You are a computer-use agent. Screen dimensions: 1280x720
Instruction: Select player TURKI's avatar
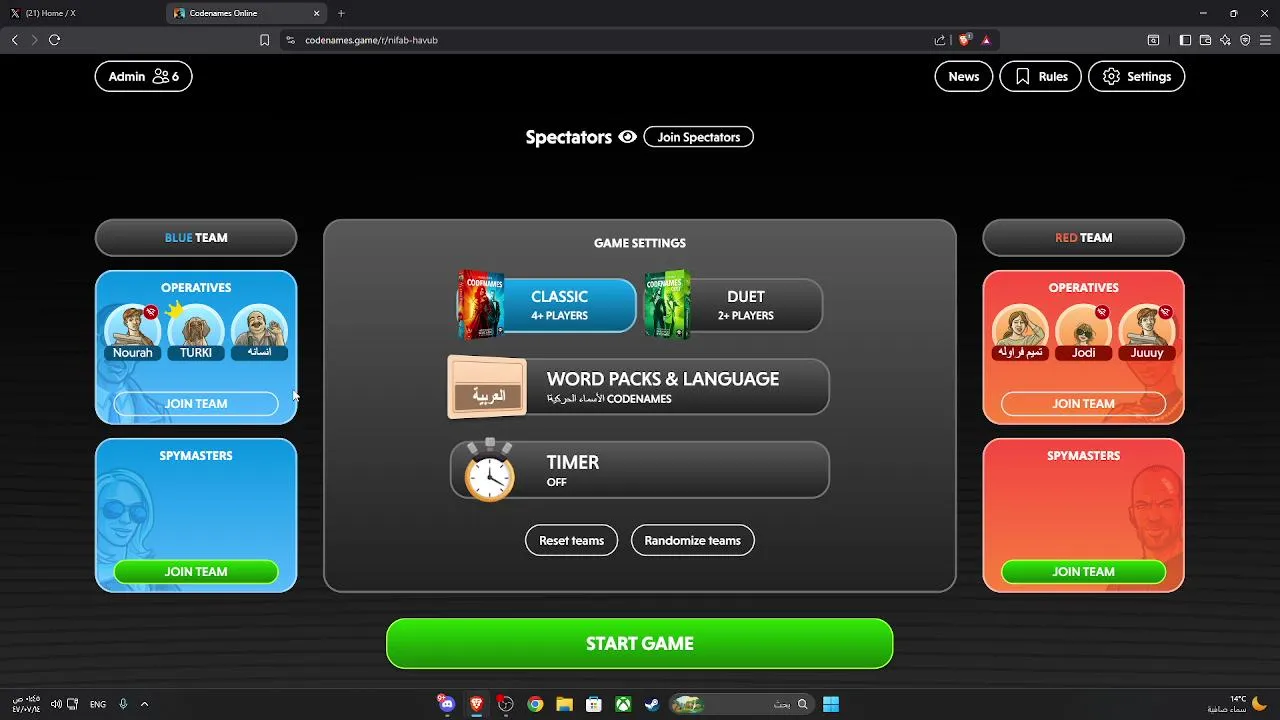[196, 333]
